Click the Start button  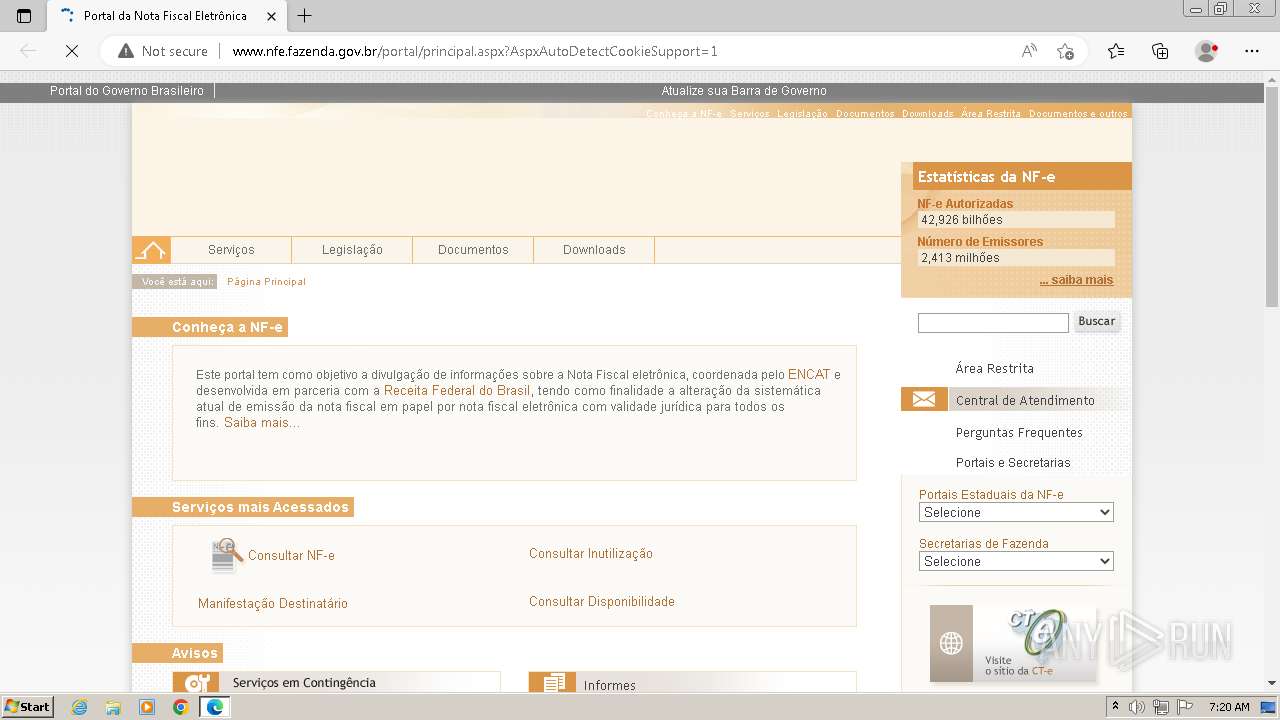27,707
